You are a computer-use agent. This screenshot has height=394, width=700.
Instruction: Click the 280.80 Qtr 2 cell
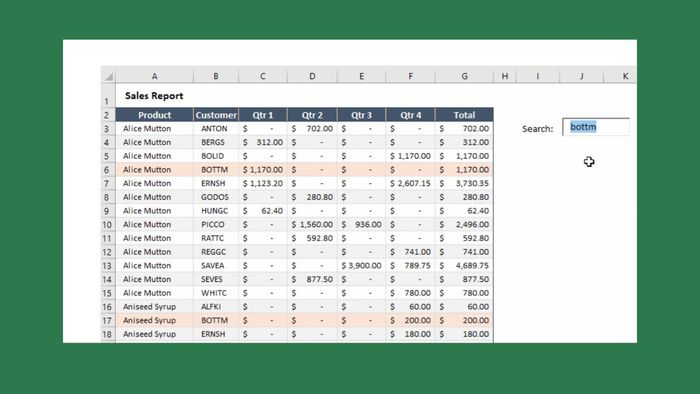click(x=312, y=197)
